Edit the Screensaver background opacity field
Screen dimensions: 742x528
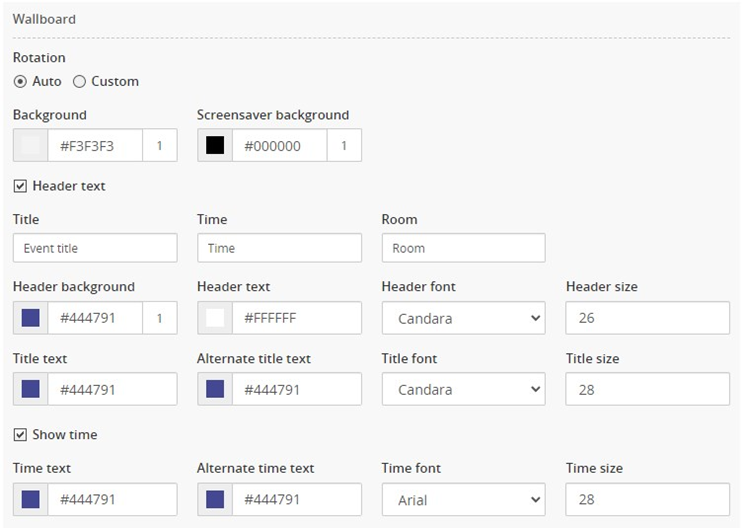pos(344,145)
